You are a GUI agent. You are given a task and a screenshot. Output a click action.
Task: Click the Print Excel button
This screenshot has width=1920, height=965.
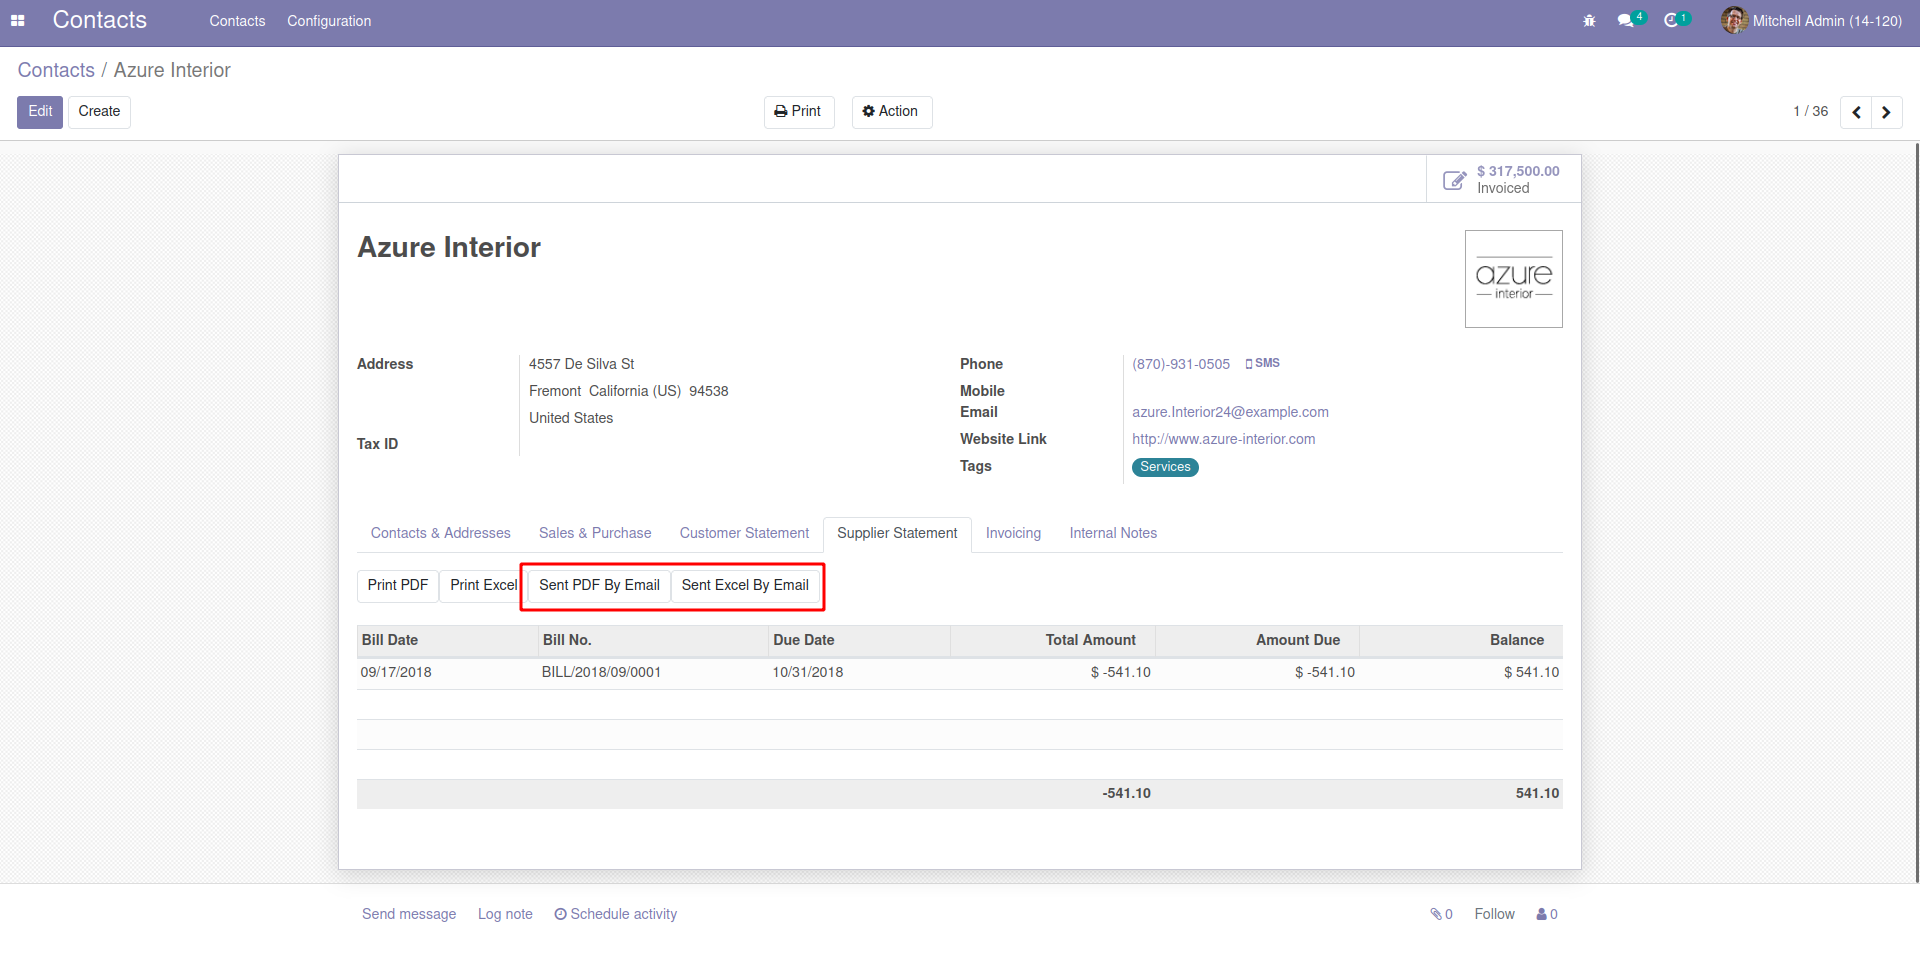(483, 586)
